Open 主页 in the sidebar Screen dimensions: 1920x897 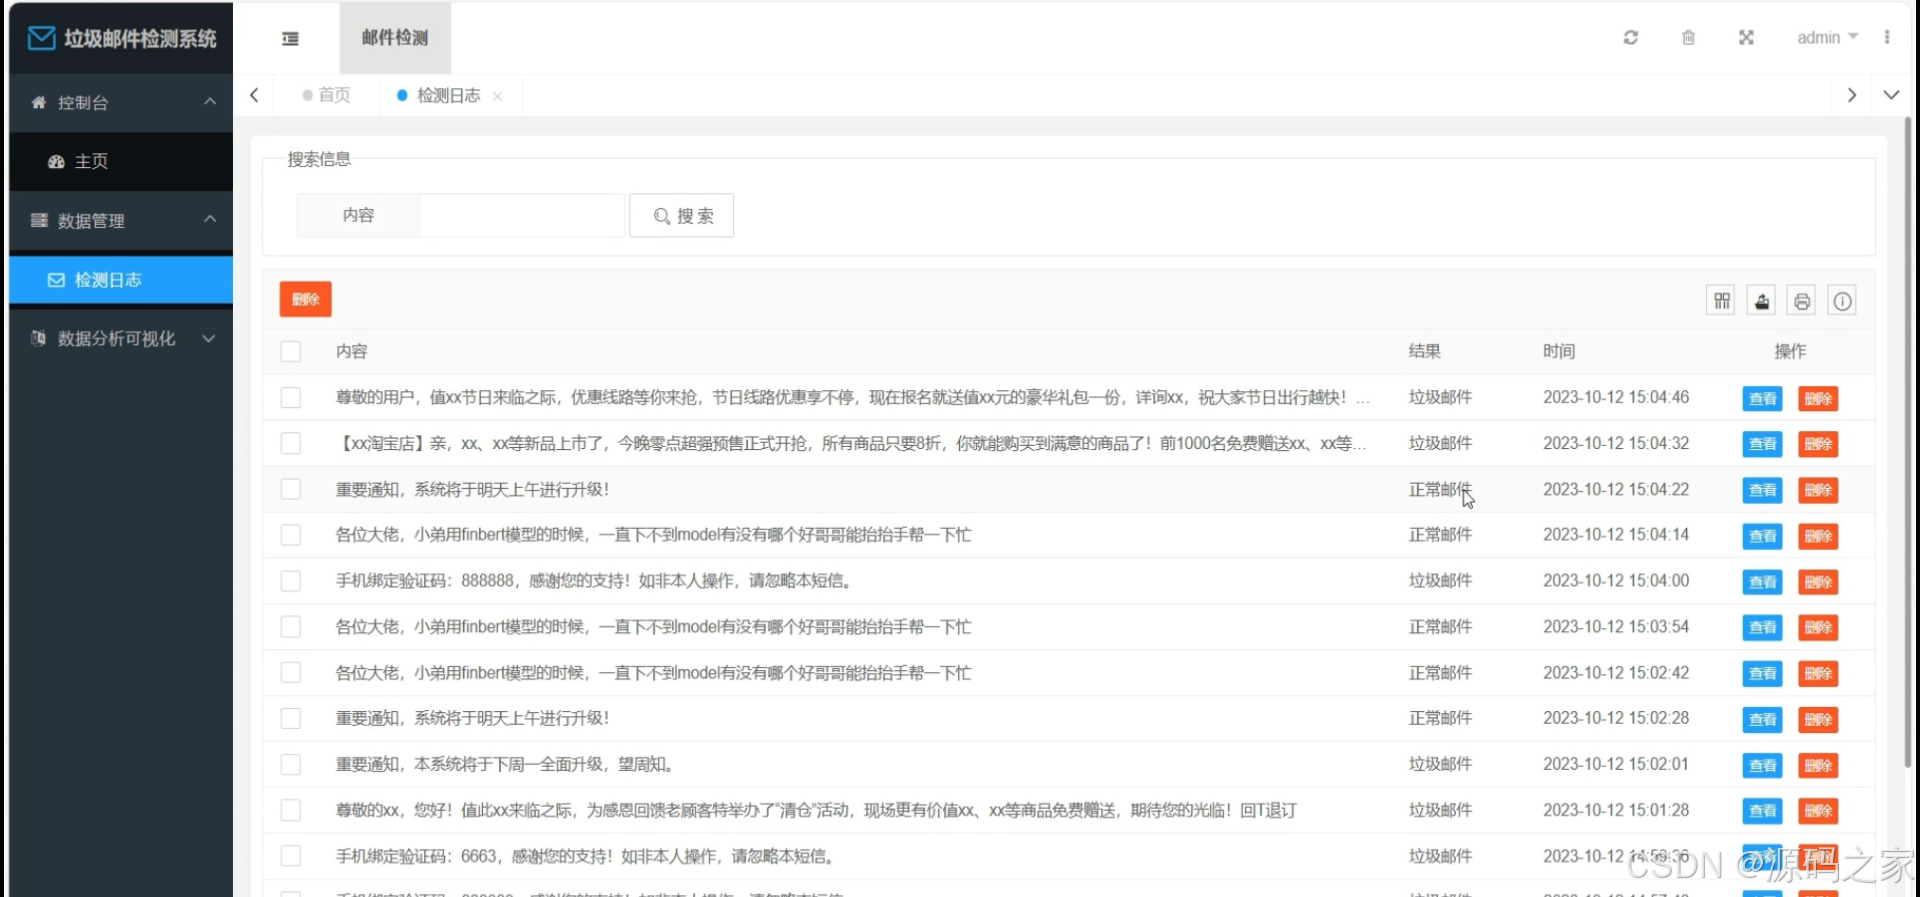(121, 161)
